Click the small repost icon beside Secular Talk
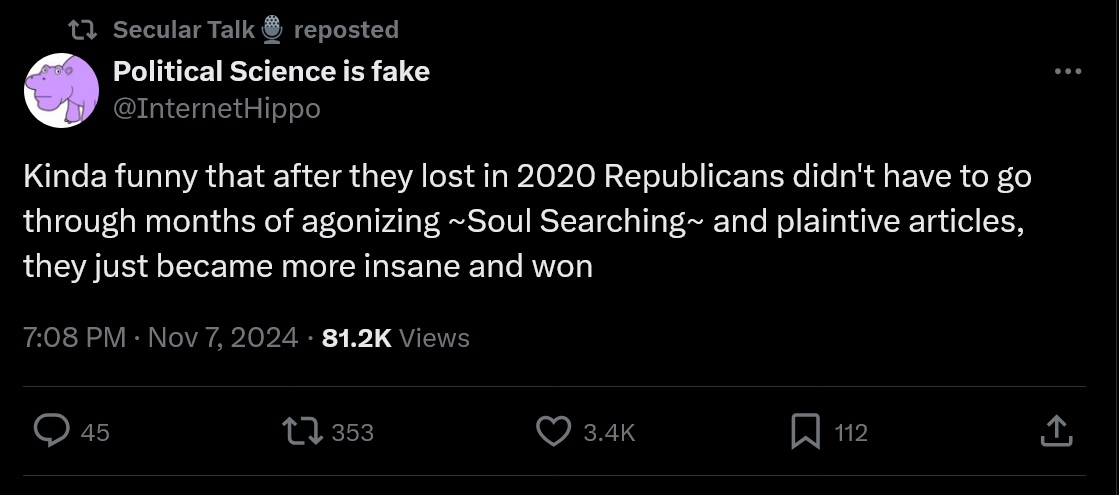Image resolution: width=1119 pixels, height=495 pixels. (86, 30)
